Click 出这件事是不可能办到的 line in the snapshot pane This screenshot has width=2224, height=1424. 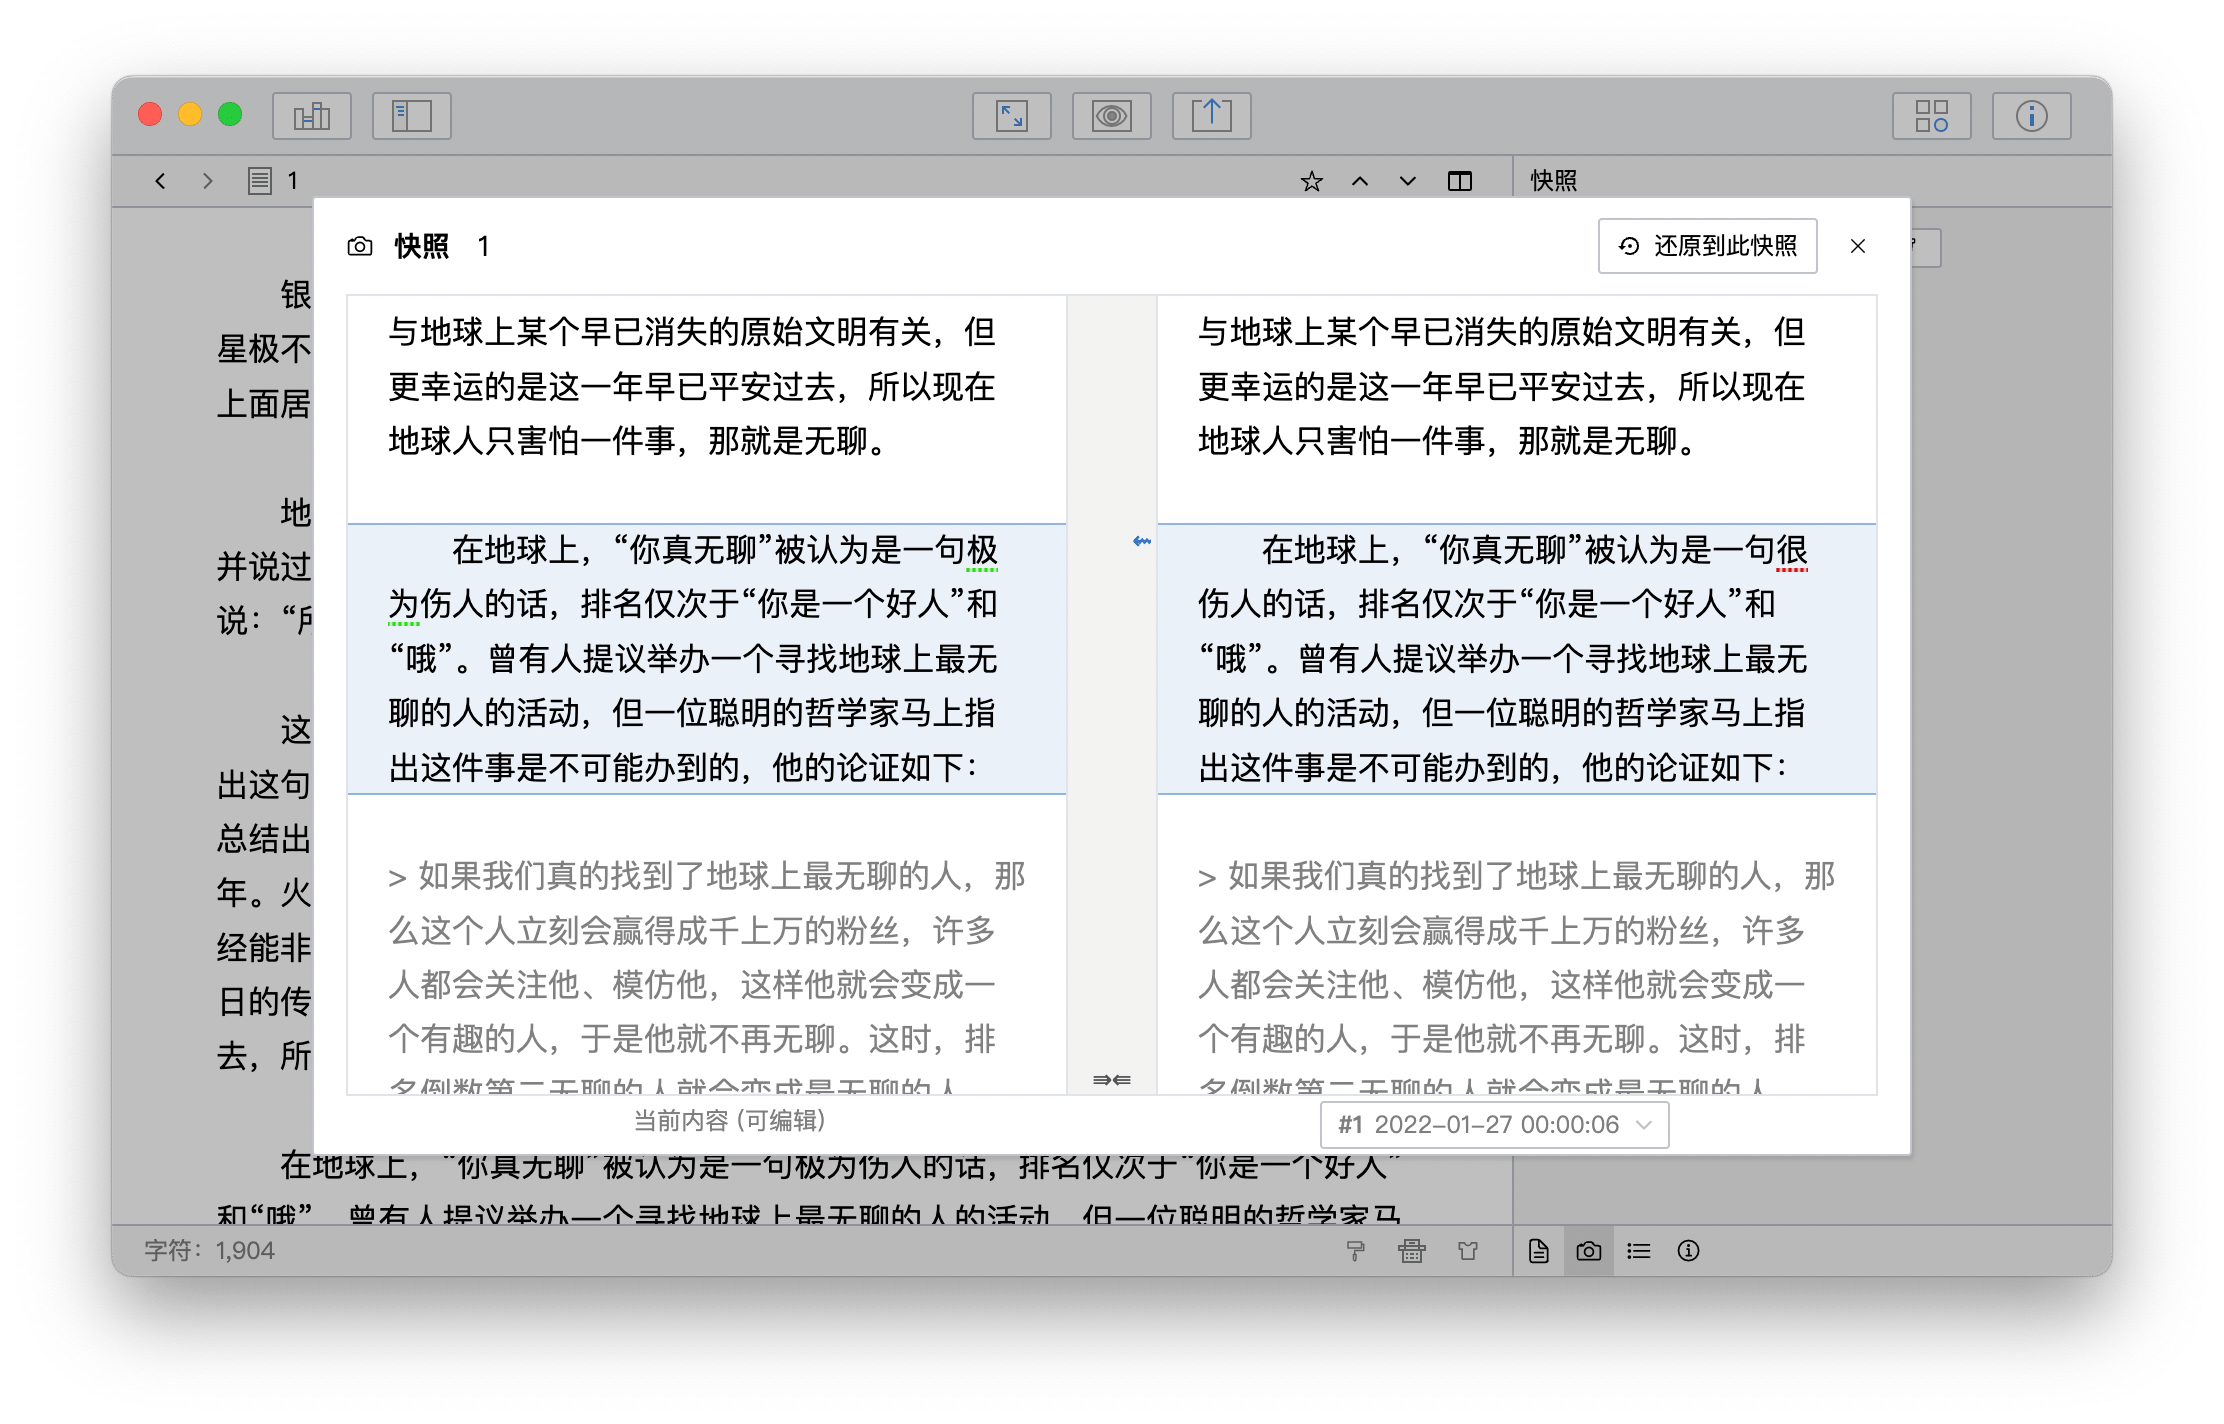(x=1493, y=767)
